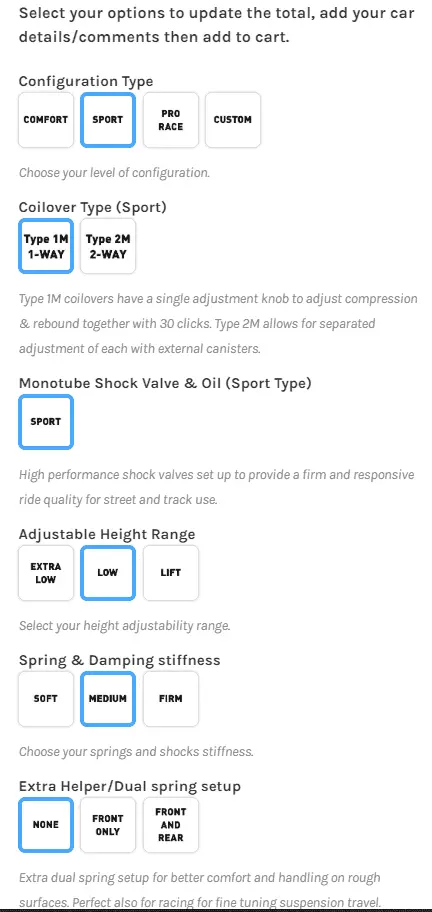The width and height of the screenshot is (432, 912).
Task: Click the Coilover Type (Sport) label
Action: tap(93, 207)
